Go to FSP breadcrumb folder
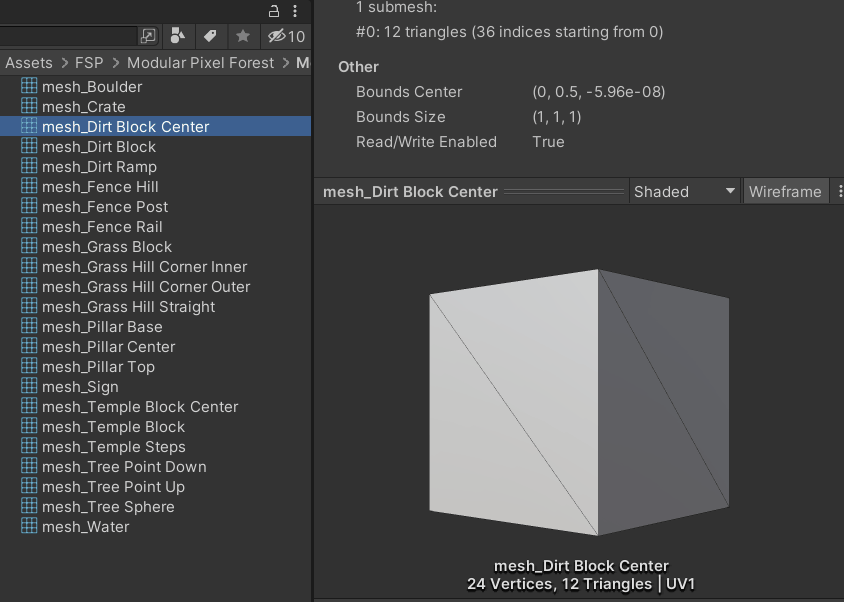844x602 pixels. coord(89,63)
